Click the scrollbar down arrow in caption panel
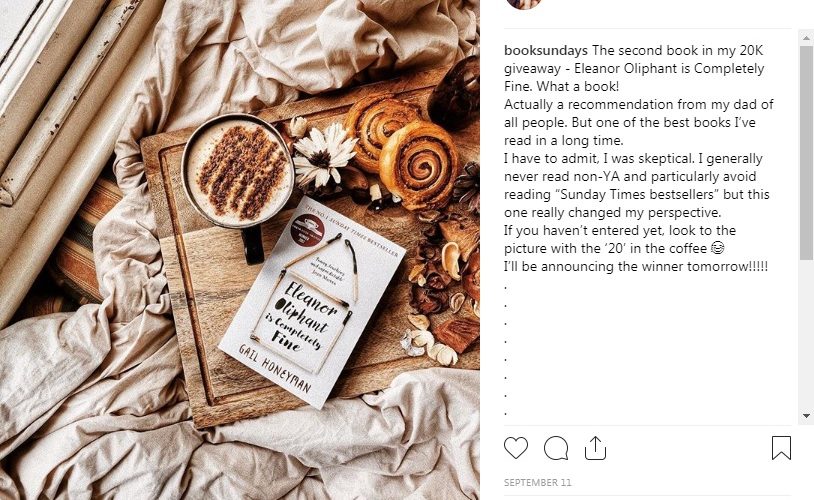 pos(806,416)
